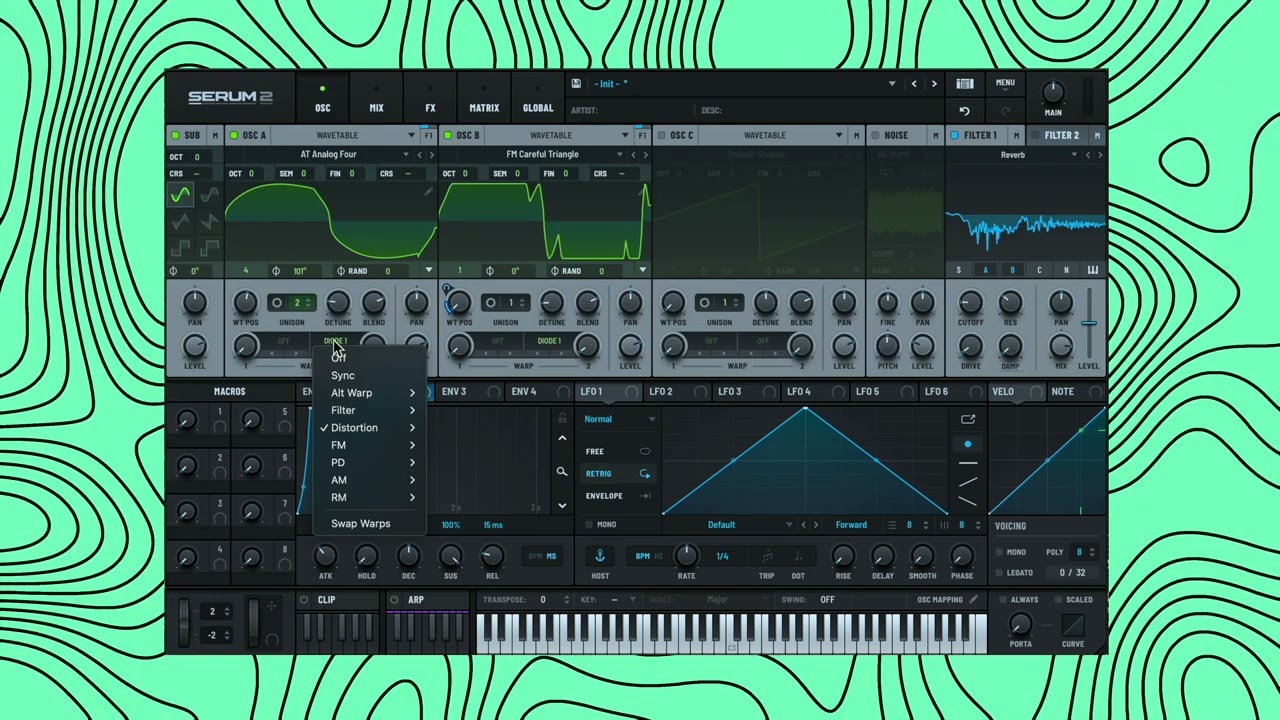Click the LFO dotted note icon
The width and height of the screenshot is (1280, 720).
798,556
